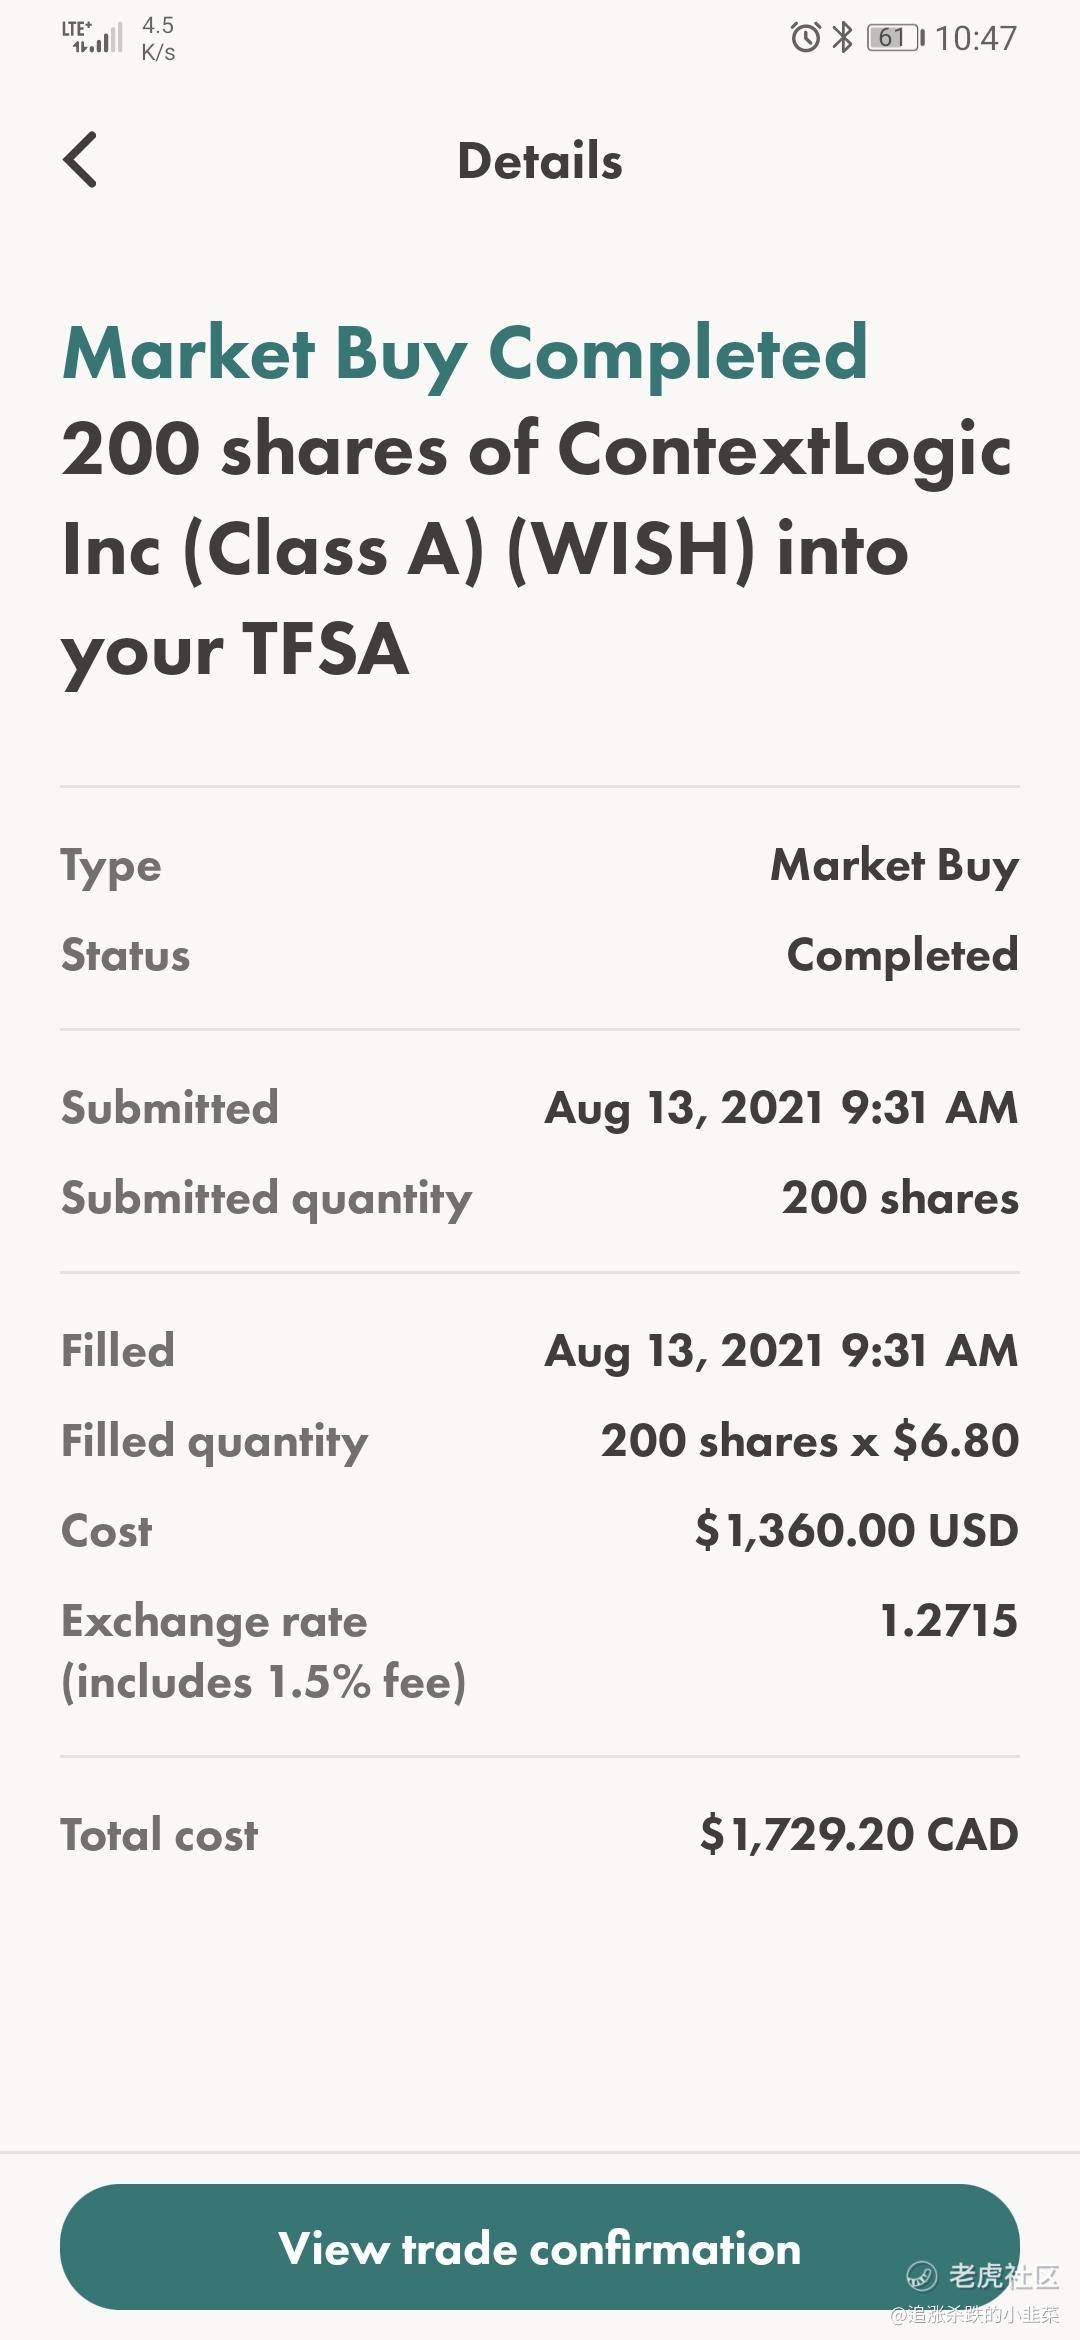Tap the alarm clock status icon

click(x=805, y=38)
